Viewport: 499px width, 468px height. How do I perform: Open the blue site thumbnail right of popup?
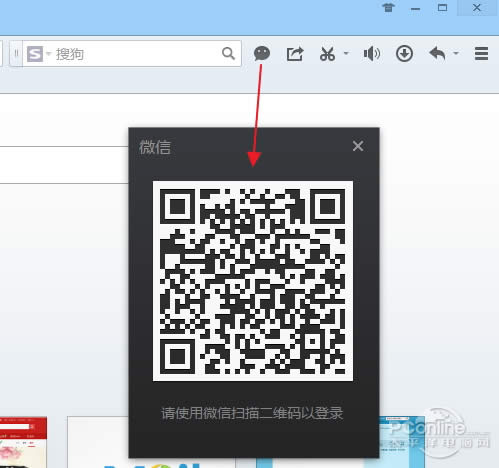[402, 442]
